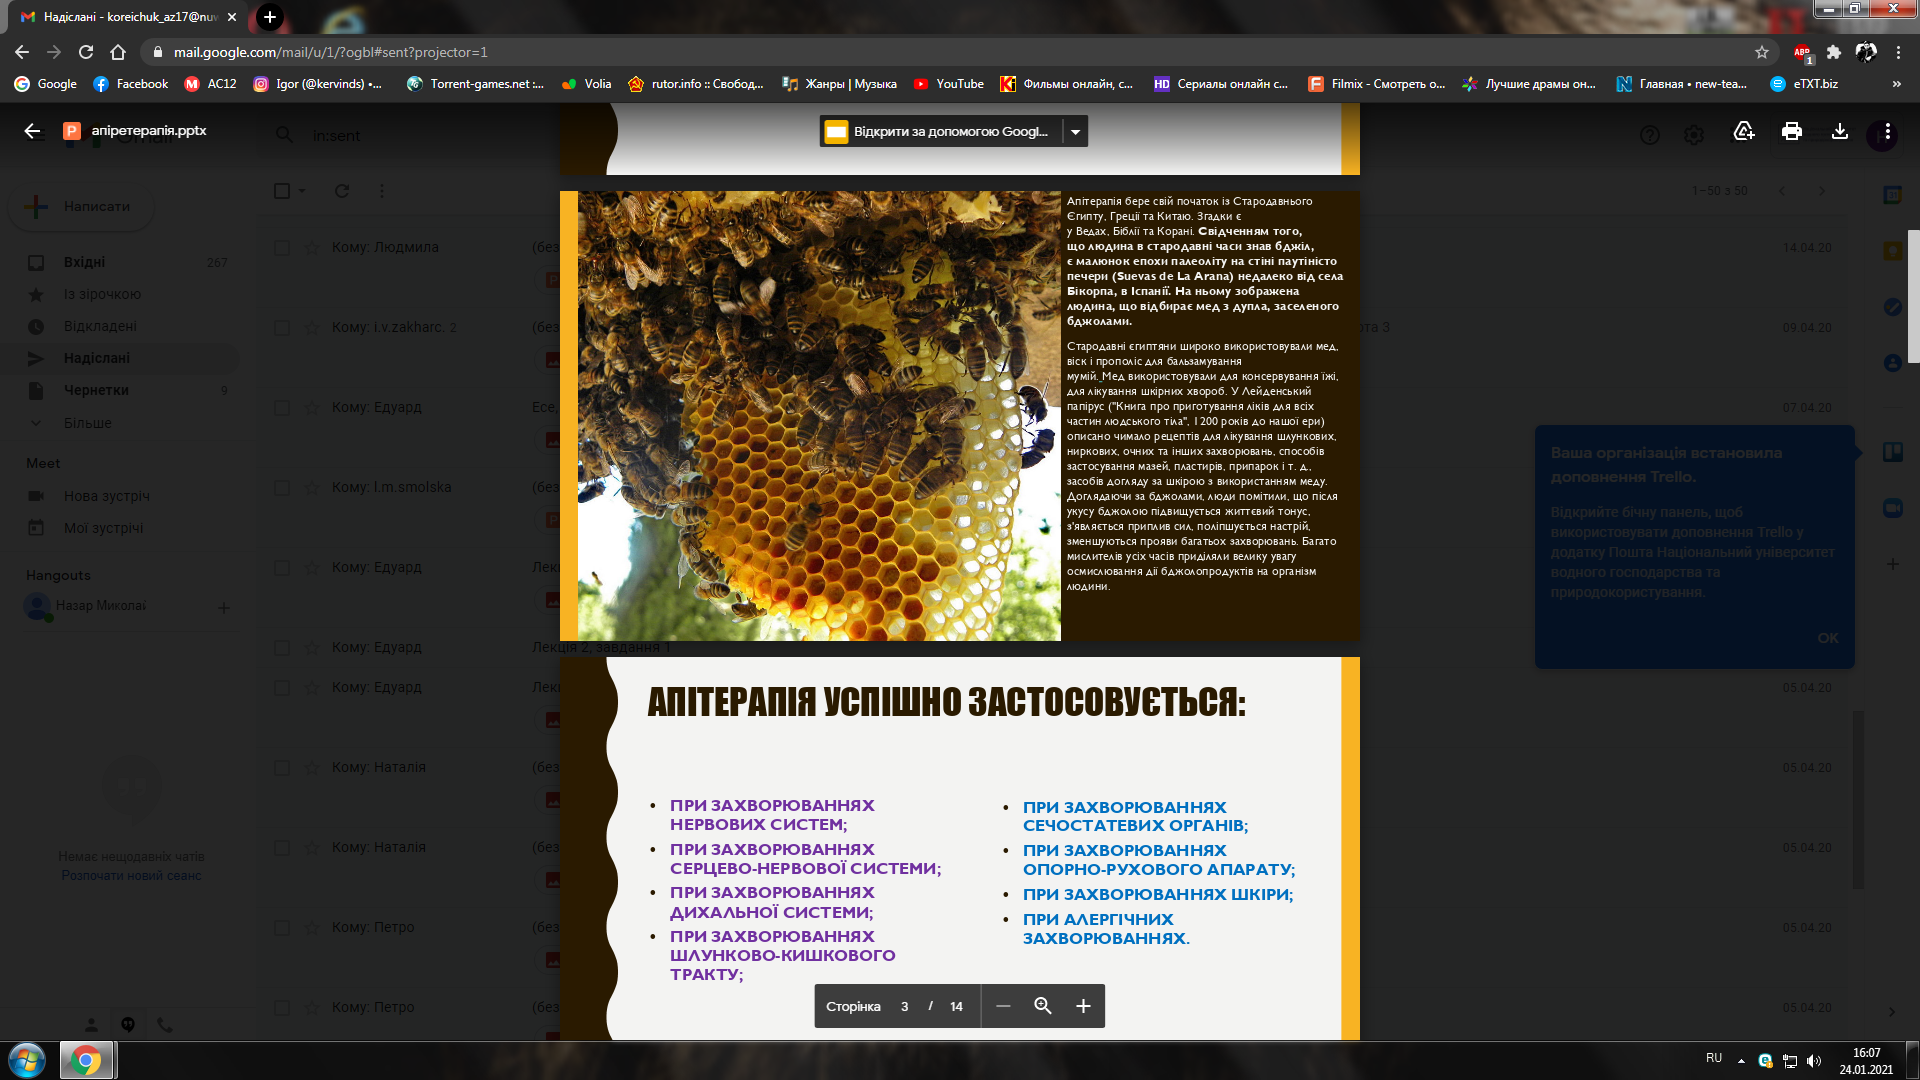Image resolution: width=1920 pixels, height=1080 pixels.
Task: Reload the browser page
Action: 86,52
